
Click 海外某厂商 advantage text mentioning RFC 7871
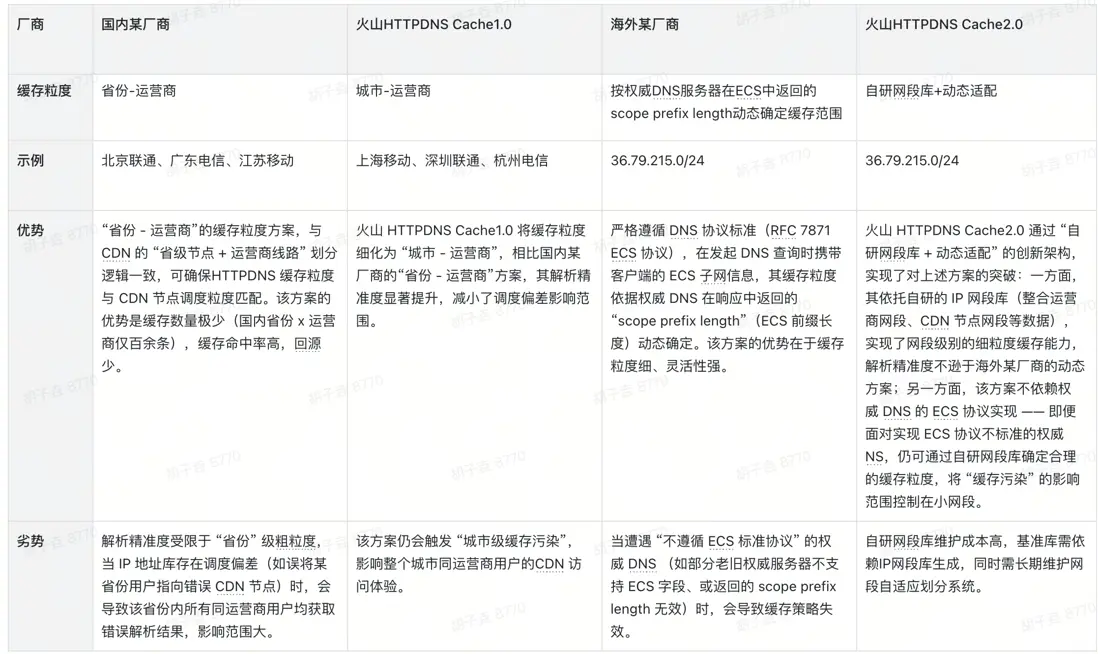[727, 298]
